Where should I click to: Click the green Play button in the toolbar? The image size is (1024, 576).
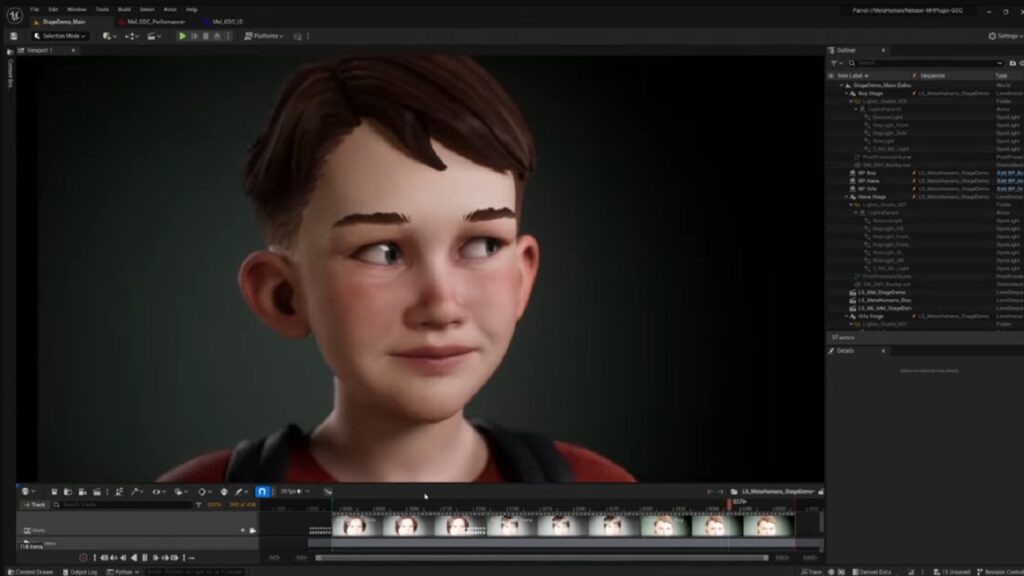click(x=183, y=36)
